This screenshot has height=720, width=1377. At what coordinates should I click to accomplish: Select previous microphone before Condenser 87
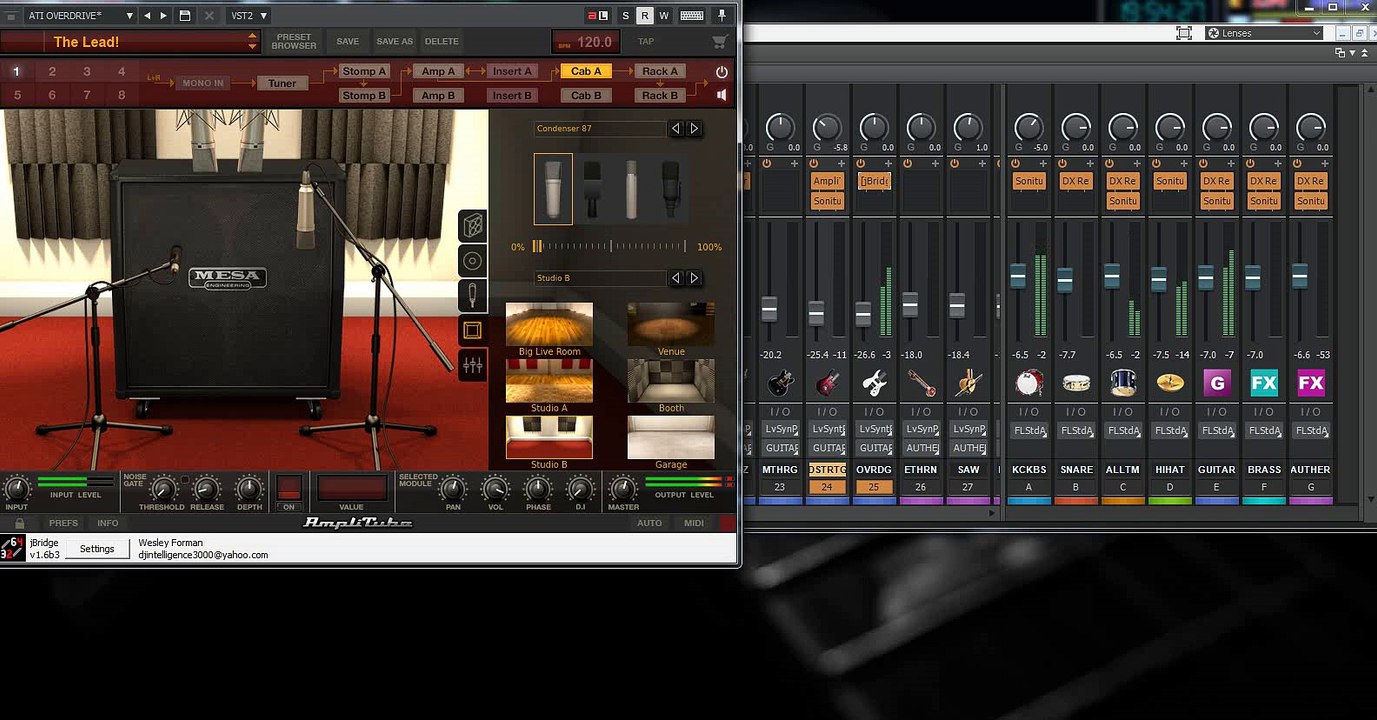coord(676,129)
